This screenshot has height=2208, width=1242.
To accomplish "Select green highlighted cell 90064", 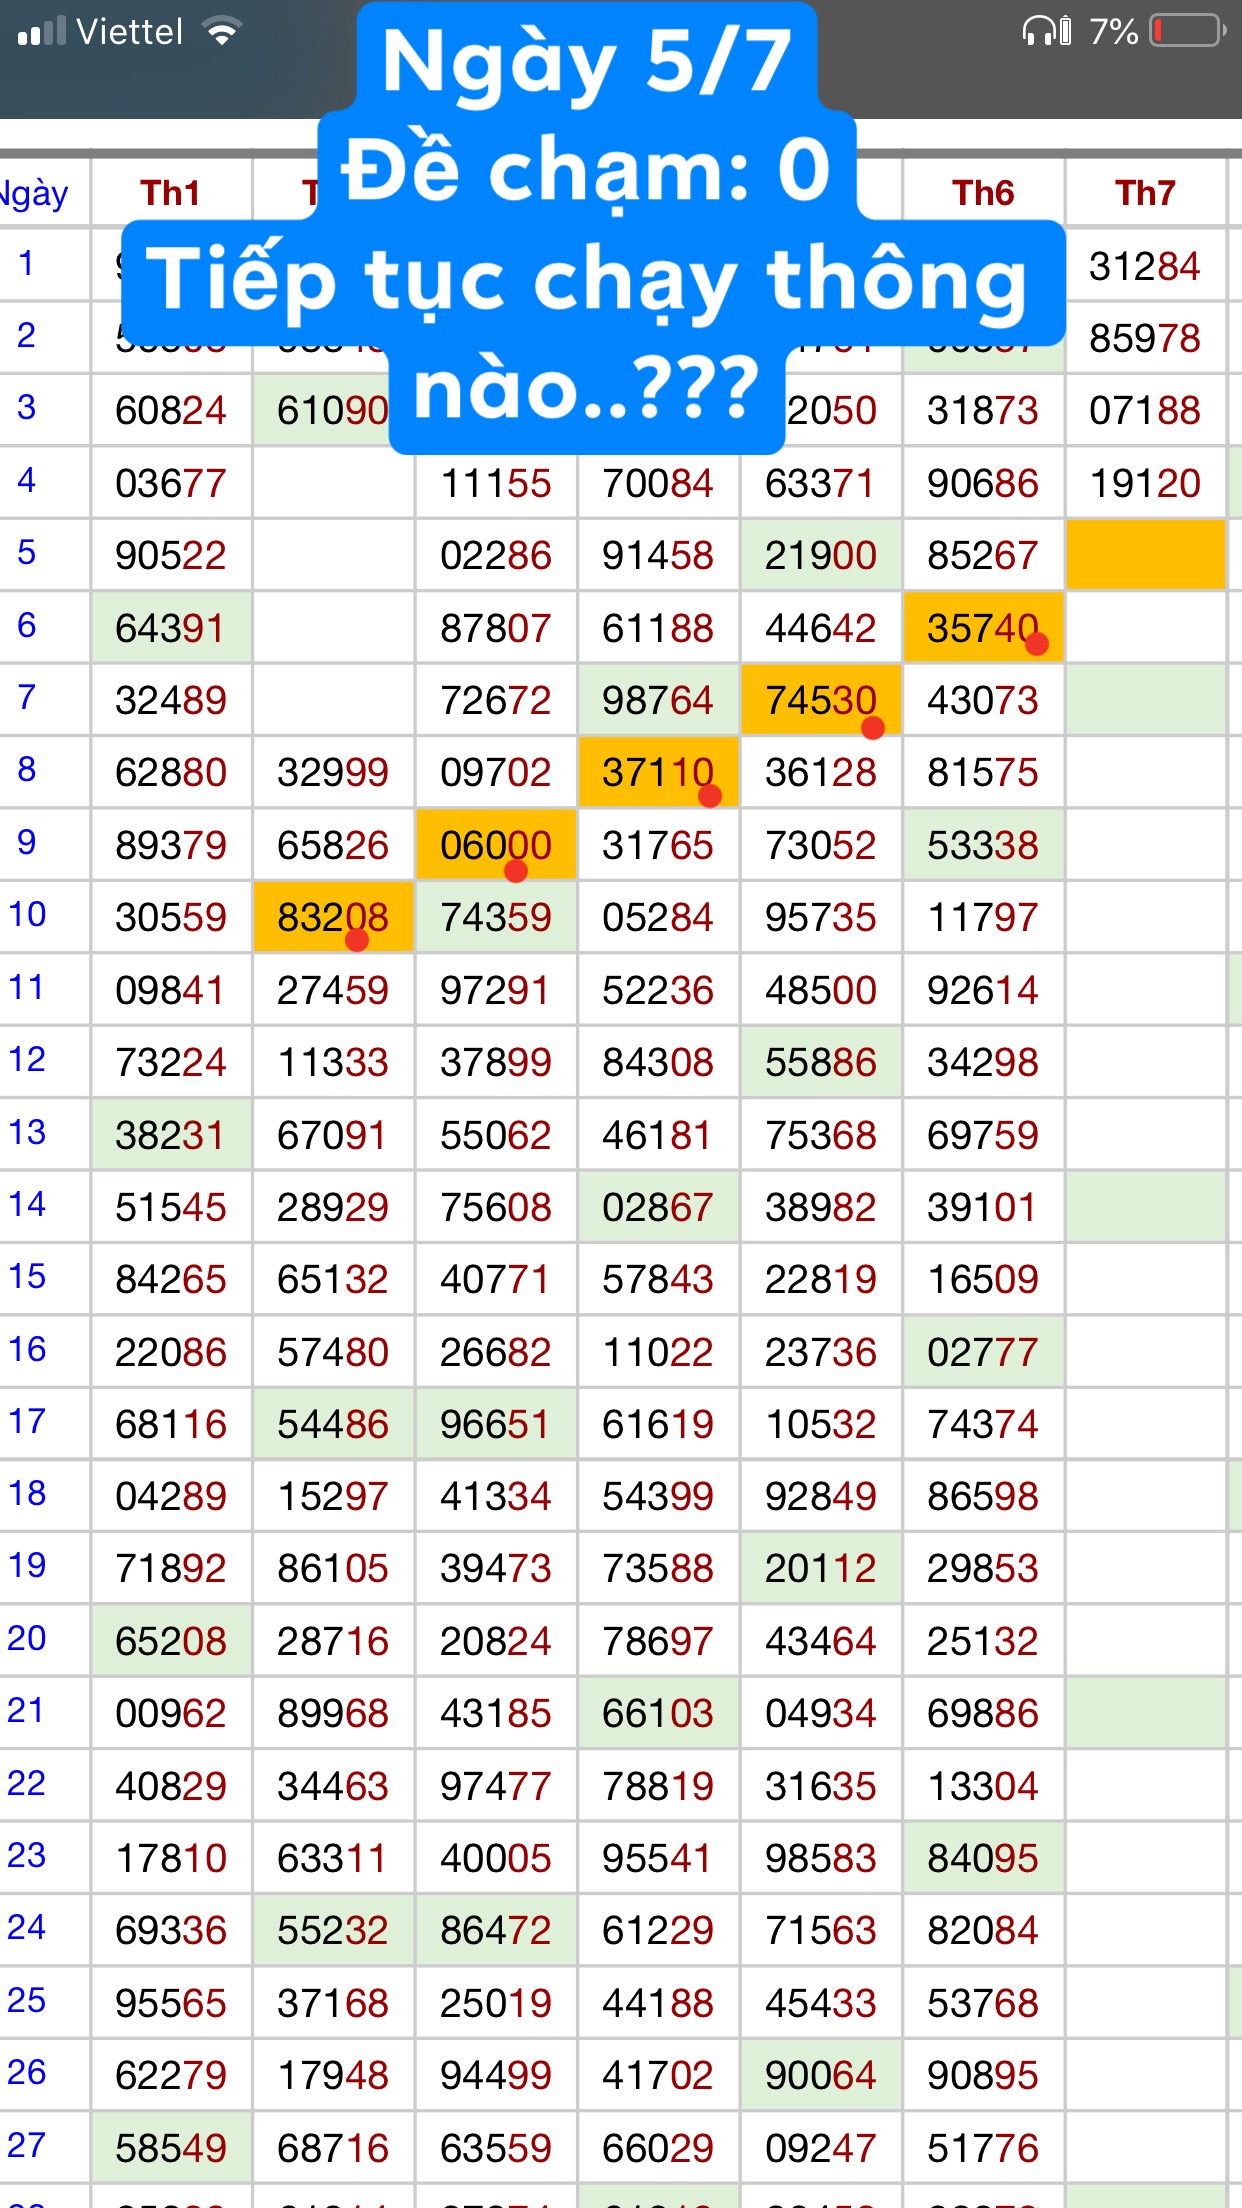I will (x=820, y=2075).
